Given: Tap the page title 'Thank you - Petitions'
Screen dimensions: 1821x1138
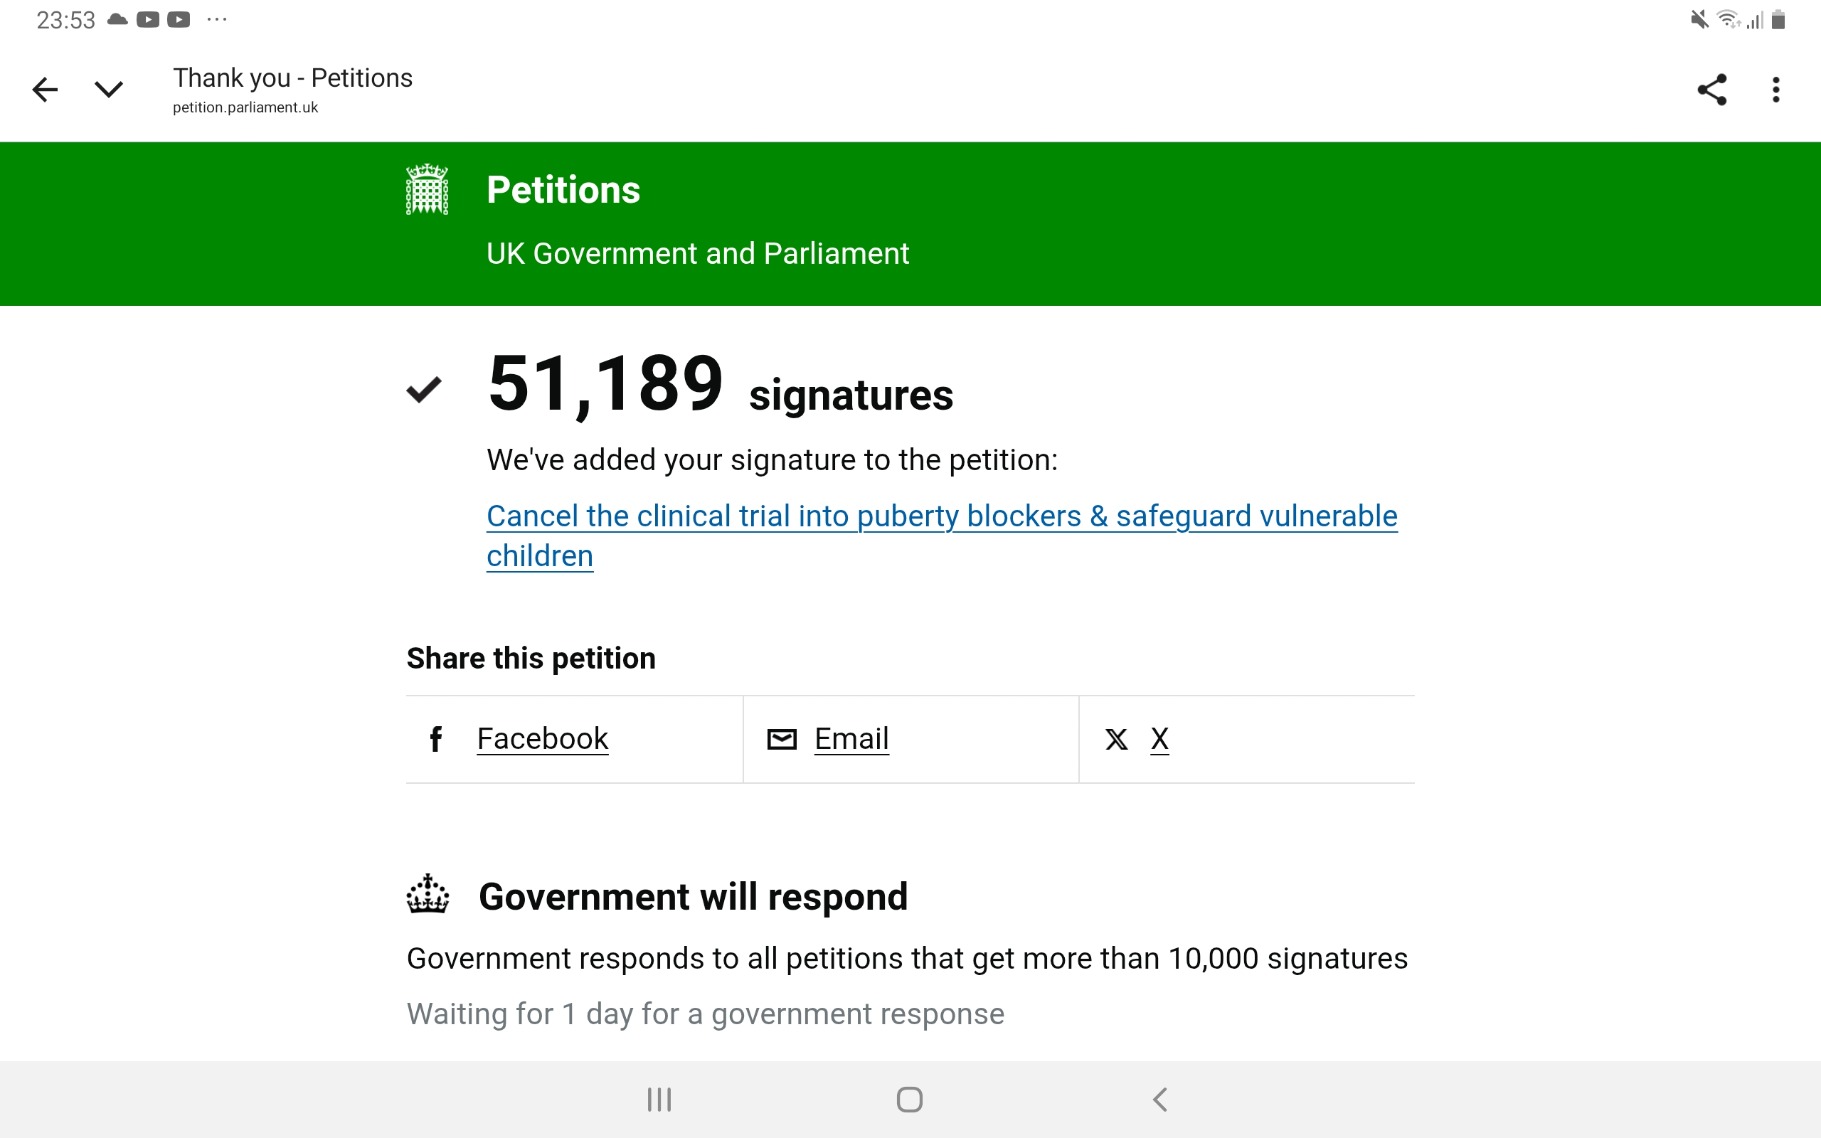Looking at the screenshot, I should tap(292, 78).
